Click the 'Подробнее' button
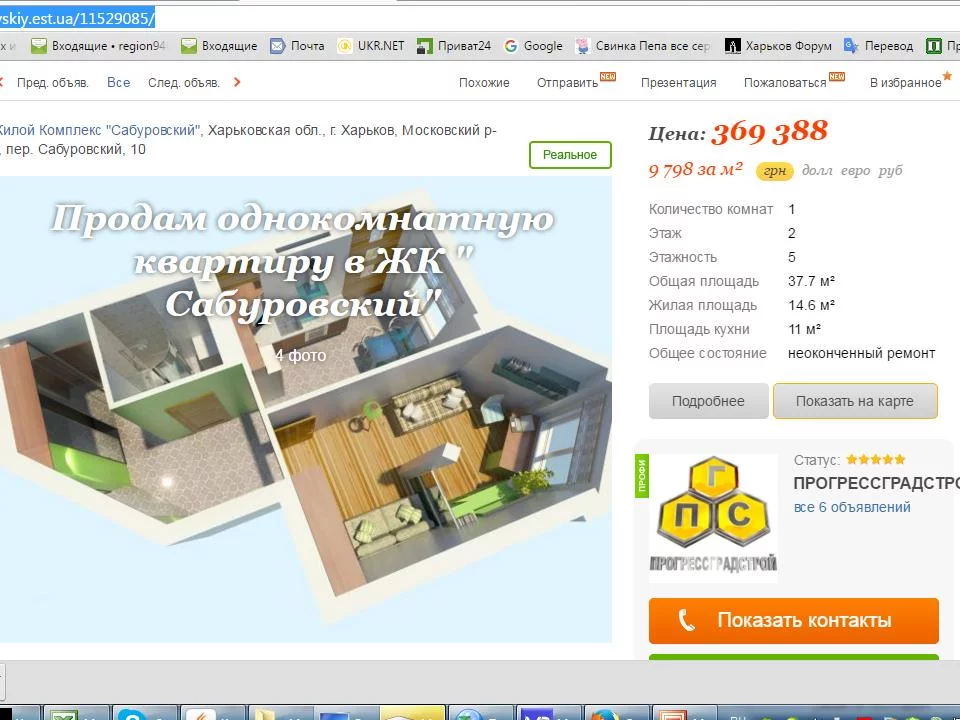 coord(708,401)
